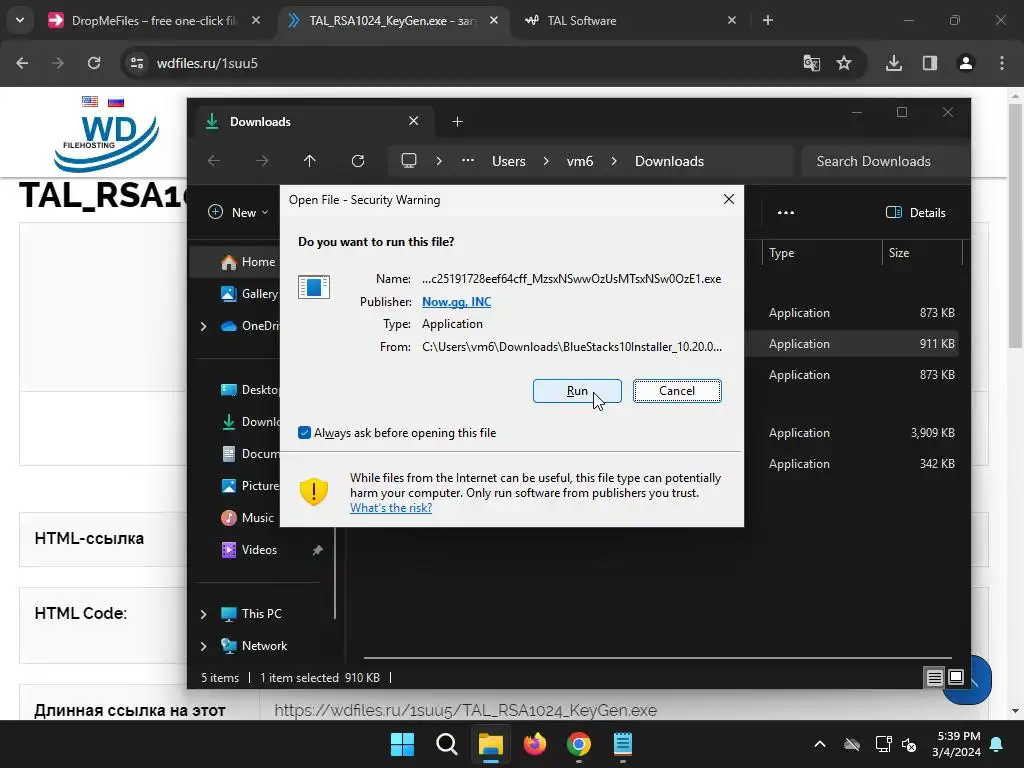
Task: Open Chrome downloads icon
Action: [x=893, y=63]
